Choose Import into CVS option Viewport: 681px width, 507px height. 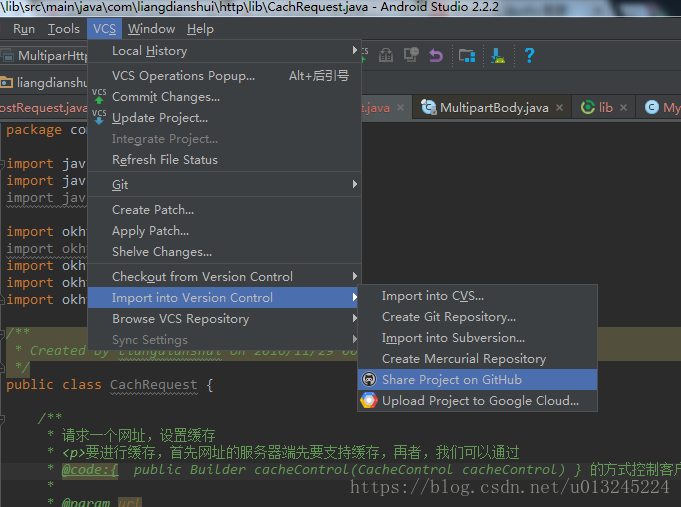(477, 296)
